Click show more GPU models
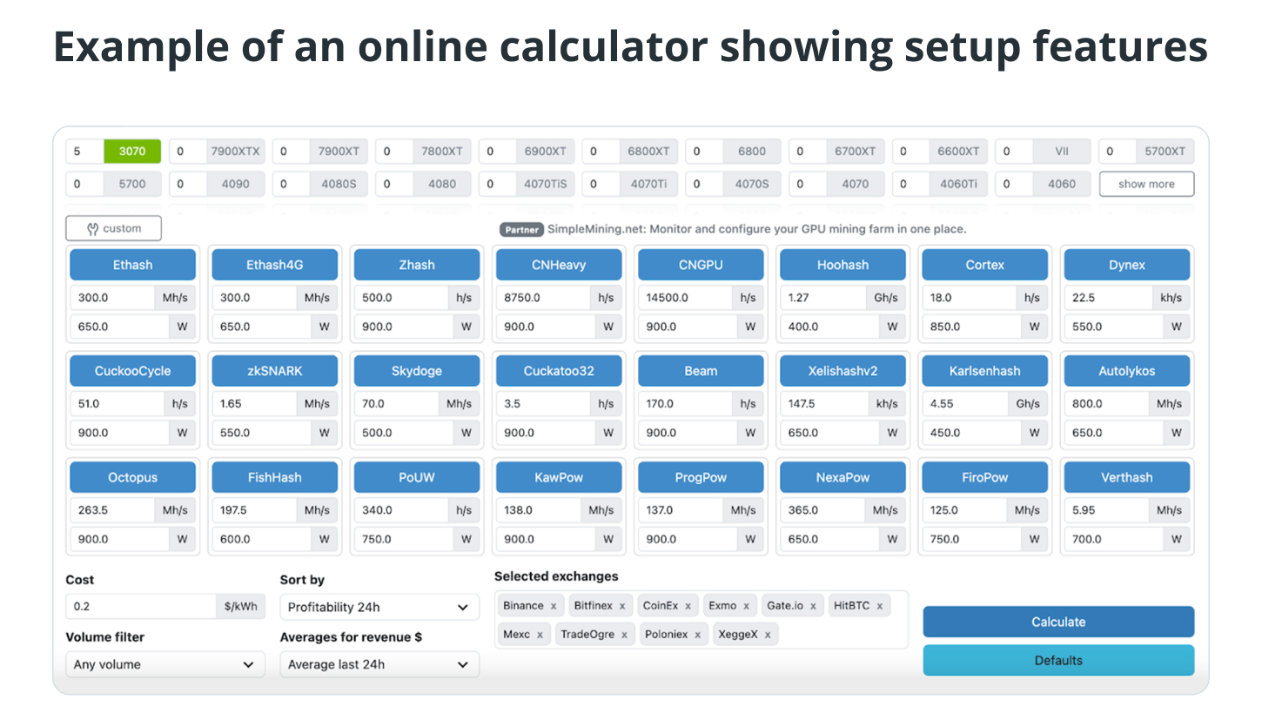1268x702 pixels. (1146, 184)
